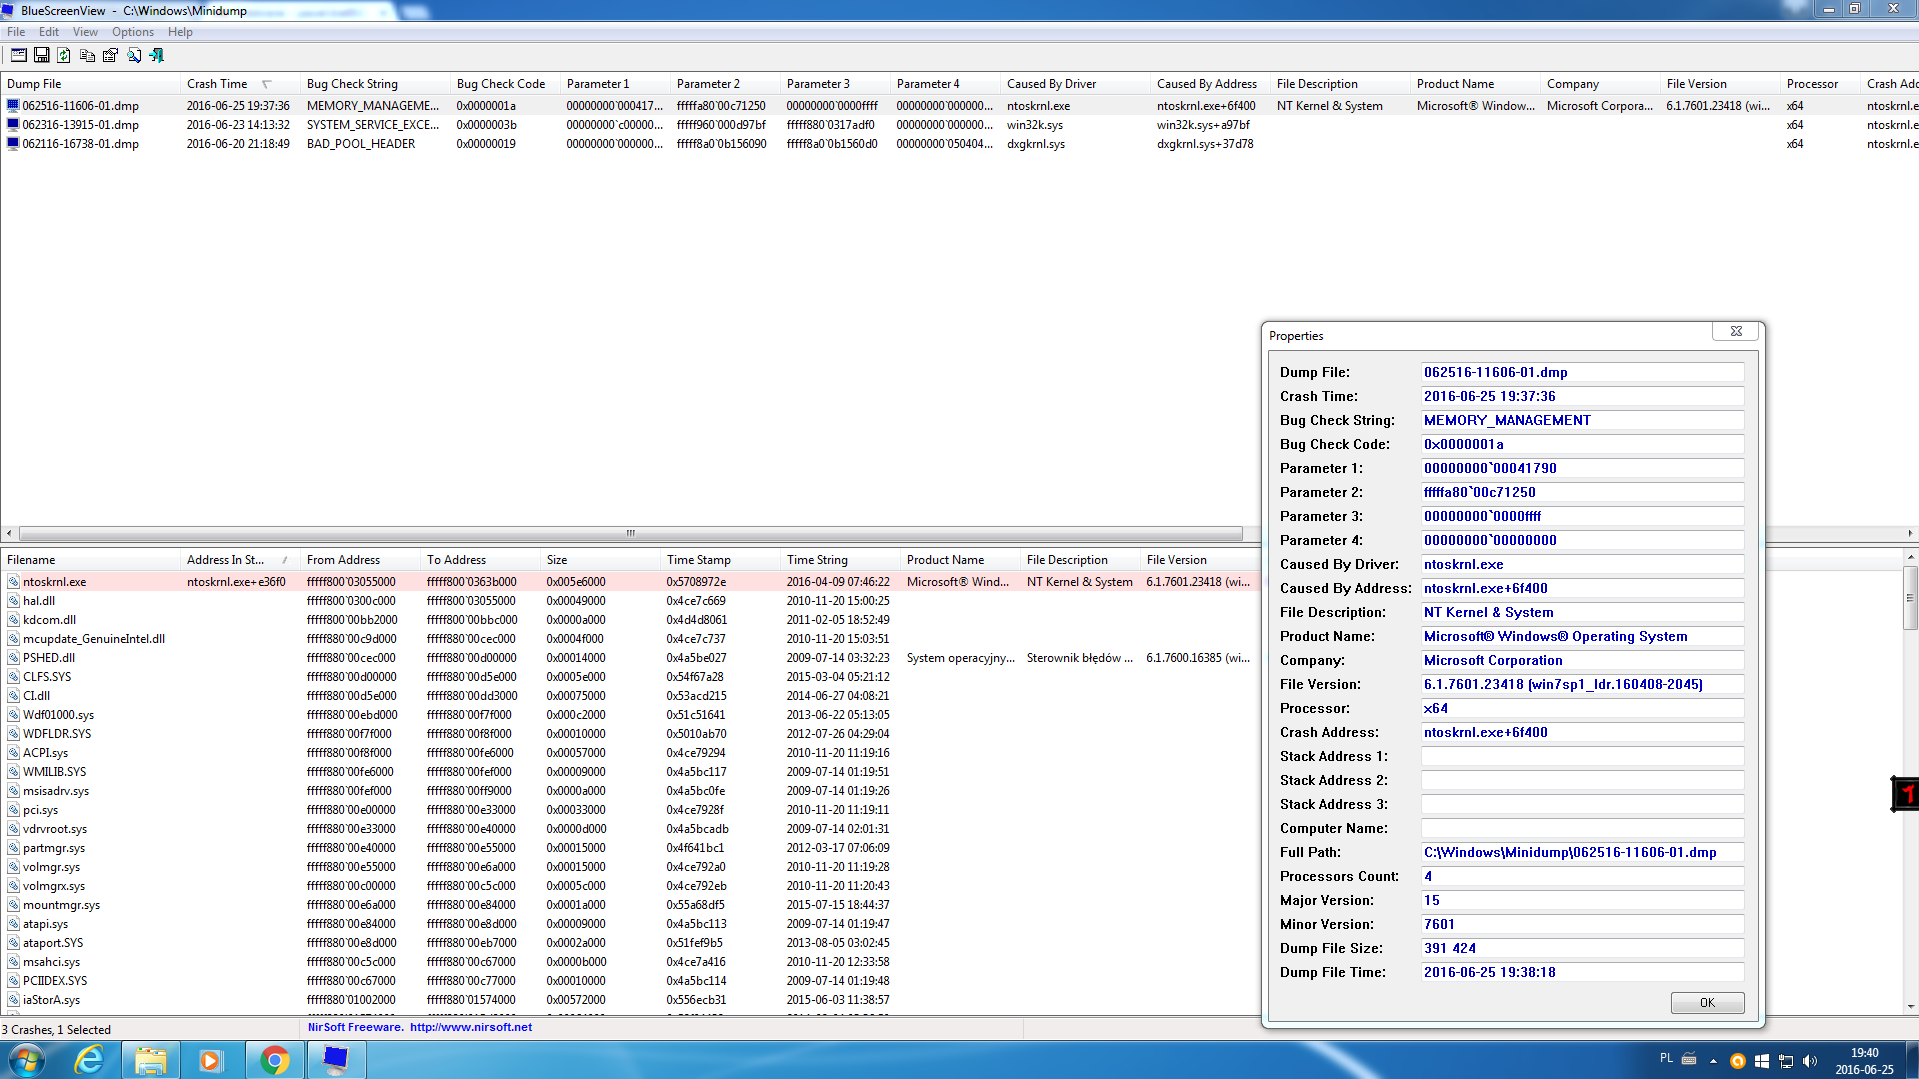Click the file icon next to kdcom.dll
1919x1079 pixels.
click(14, 620)
